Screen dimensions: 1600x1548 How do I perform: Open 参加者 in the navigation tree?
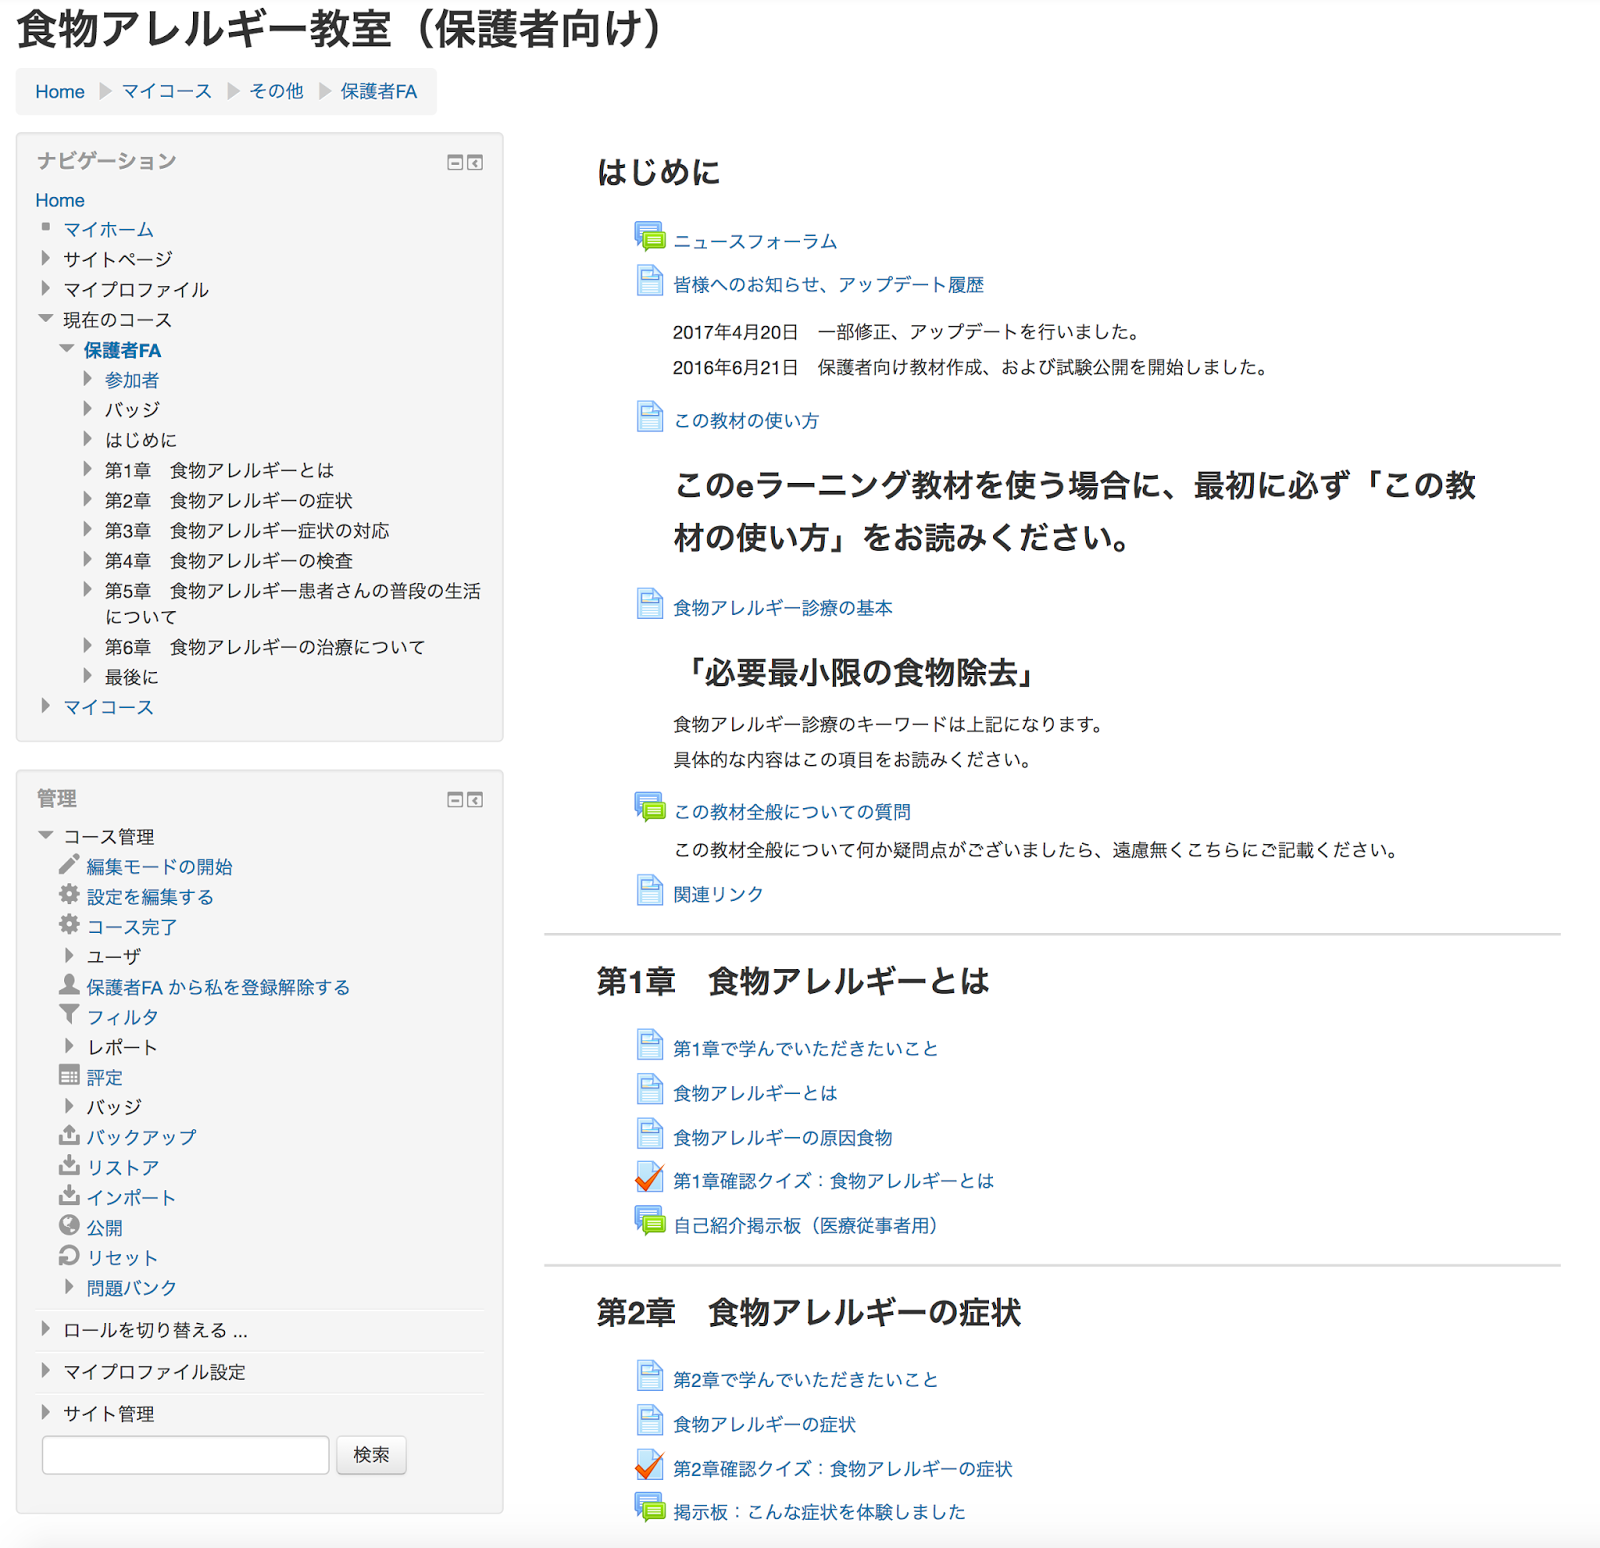(x=132, y=380)
